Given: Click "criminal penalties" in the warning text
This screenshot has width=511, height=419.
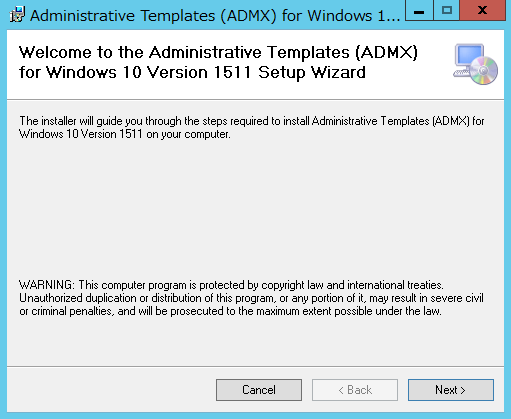Looking at the screenshot, I should [x=73, y=311].
